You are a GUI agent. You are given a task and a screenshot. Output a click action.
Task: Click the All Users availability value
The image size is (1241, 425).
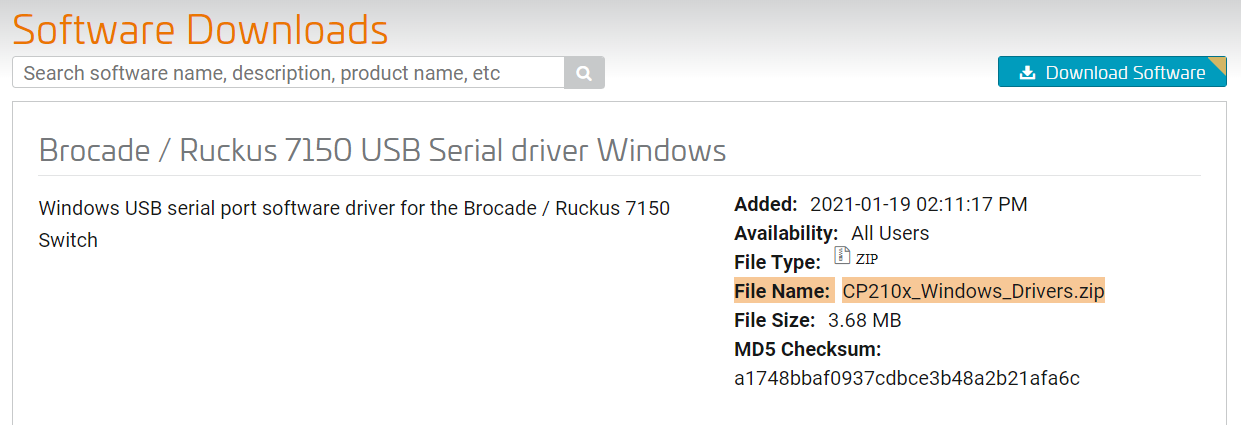point(890,233)
